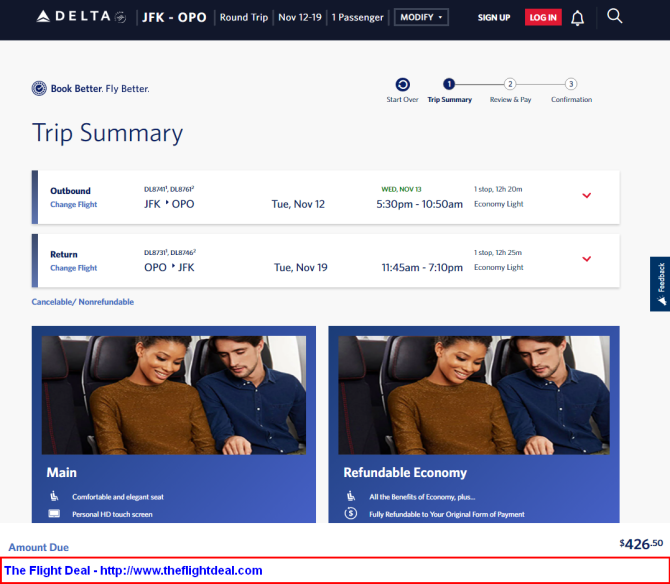Click the seat icon under Refundable Economy

click(x=351, y=496)
